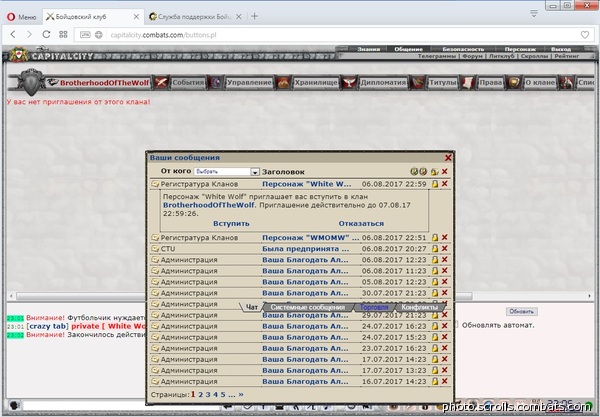The width and height of the screenshot is (600, 417).
Task: Go to messages page 2
Action: pos(200,394)
